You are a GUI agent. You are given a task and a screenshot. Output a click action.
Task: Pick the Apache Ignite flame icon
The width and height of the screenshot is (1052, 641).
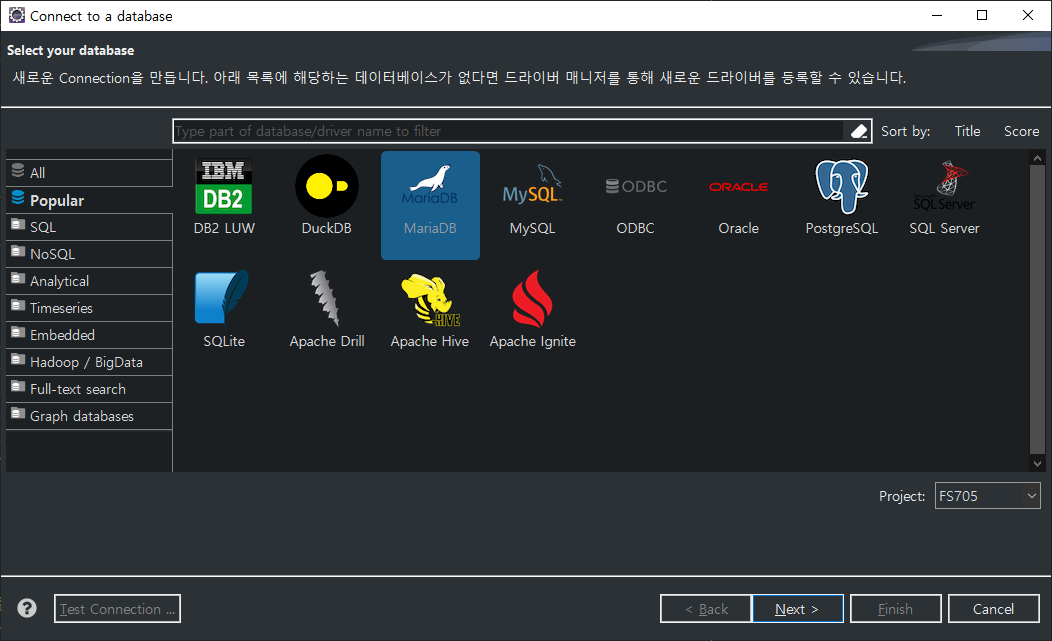pyautogui.click(x=533, y=299)
